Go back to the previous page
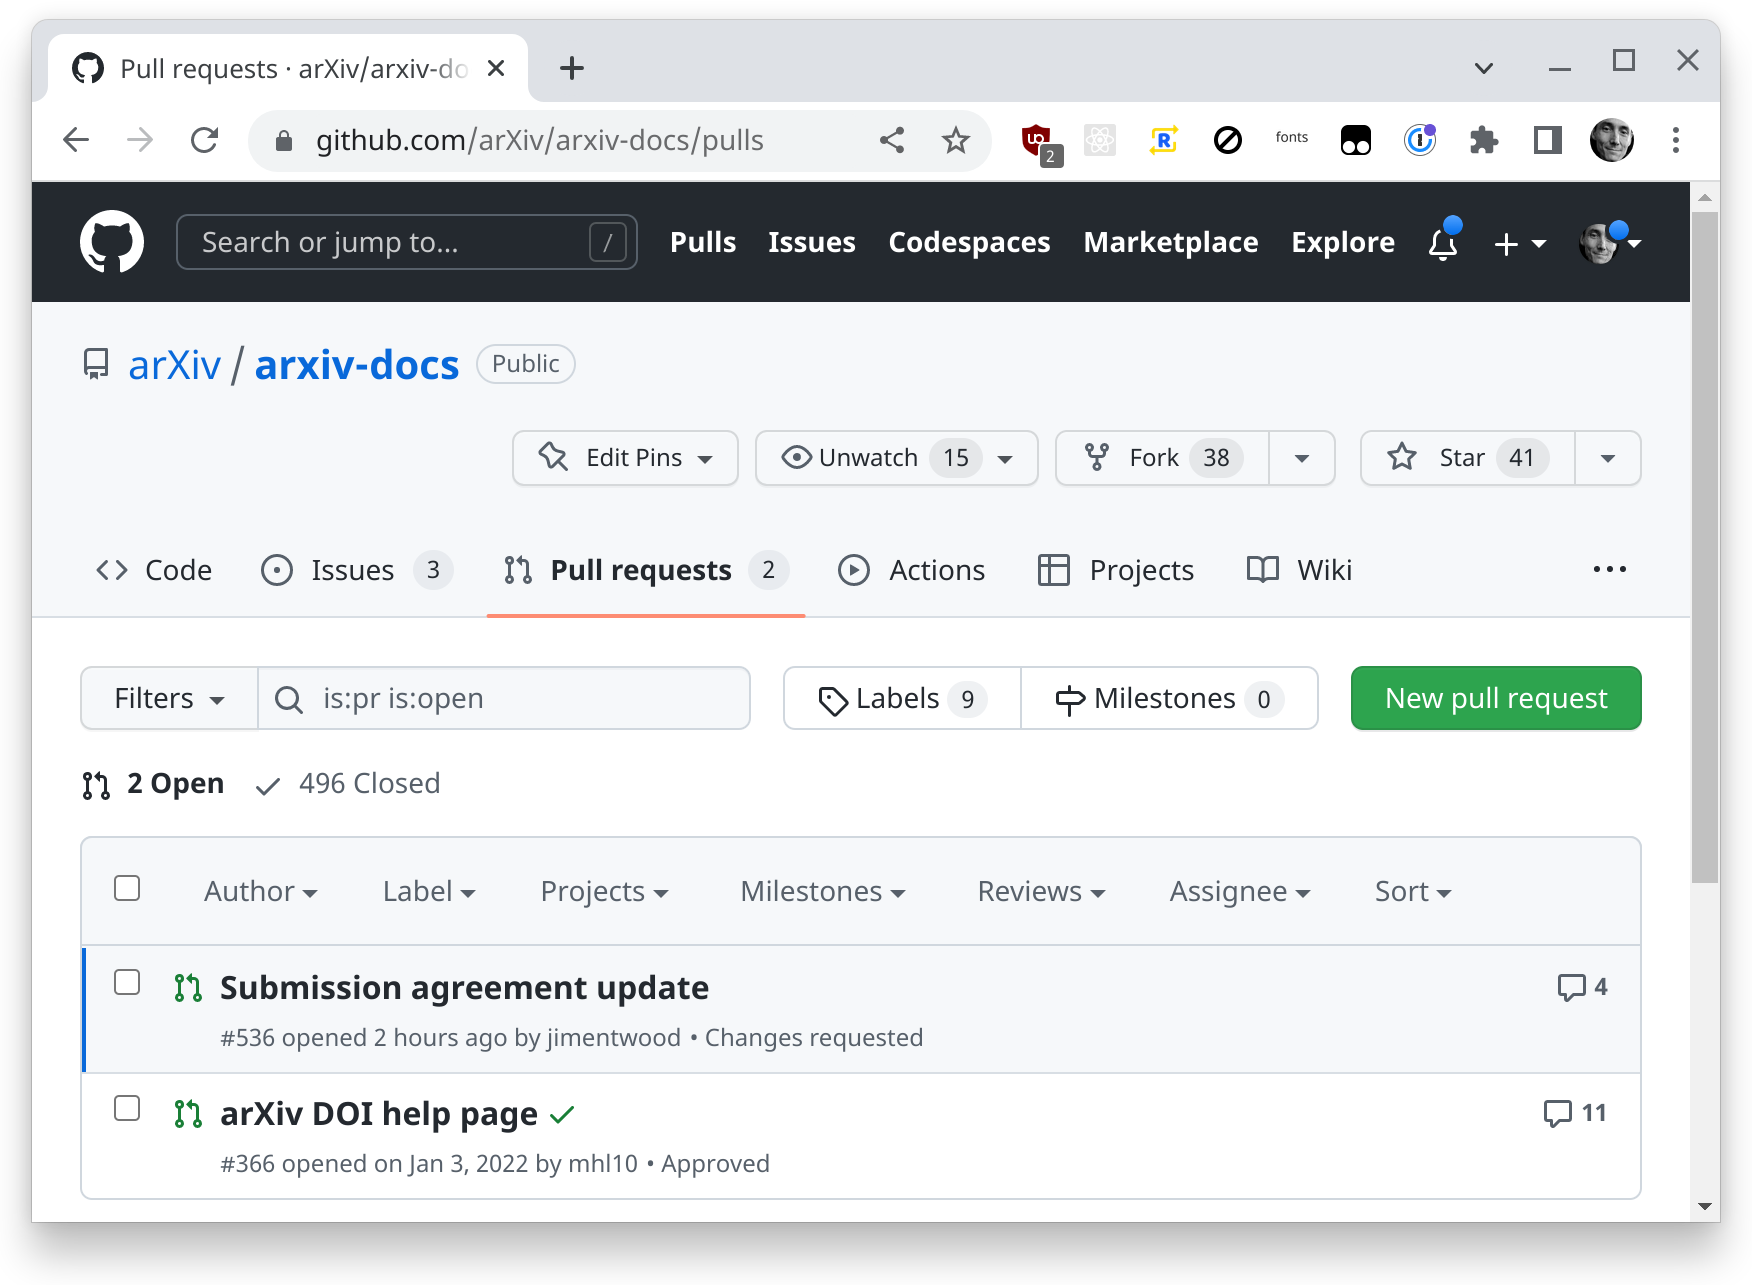Viewport: 1752px width, 1285px height. pyautogui.click(x=76, y=140)
